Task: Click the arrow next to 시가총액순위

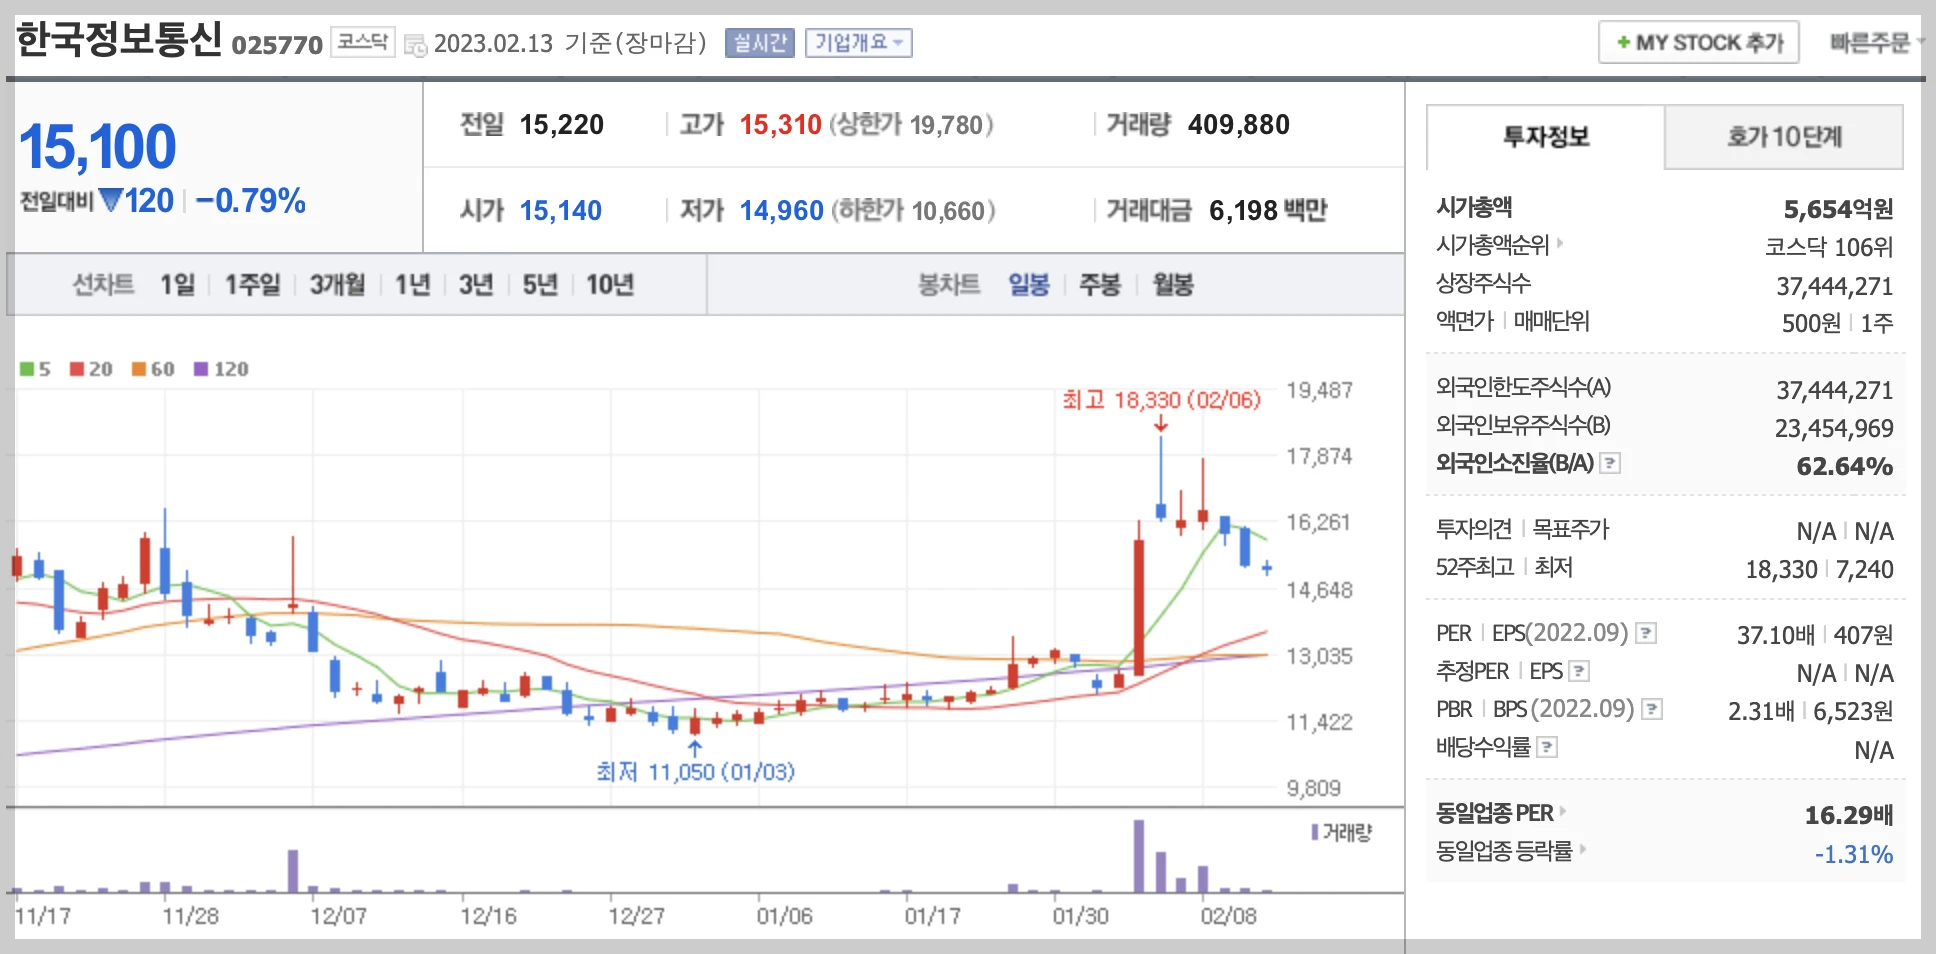Action: point(1560,243)
